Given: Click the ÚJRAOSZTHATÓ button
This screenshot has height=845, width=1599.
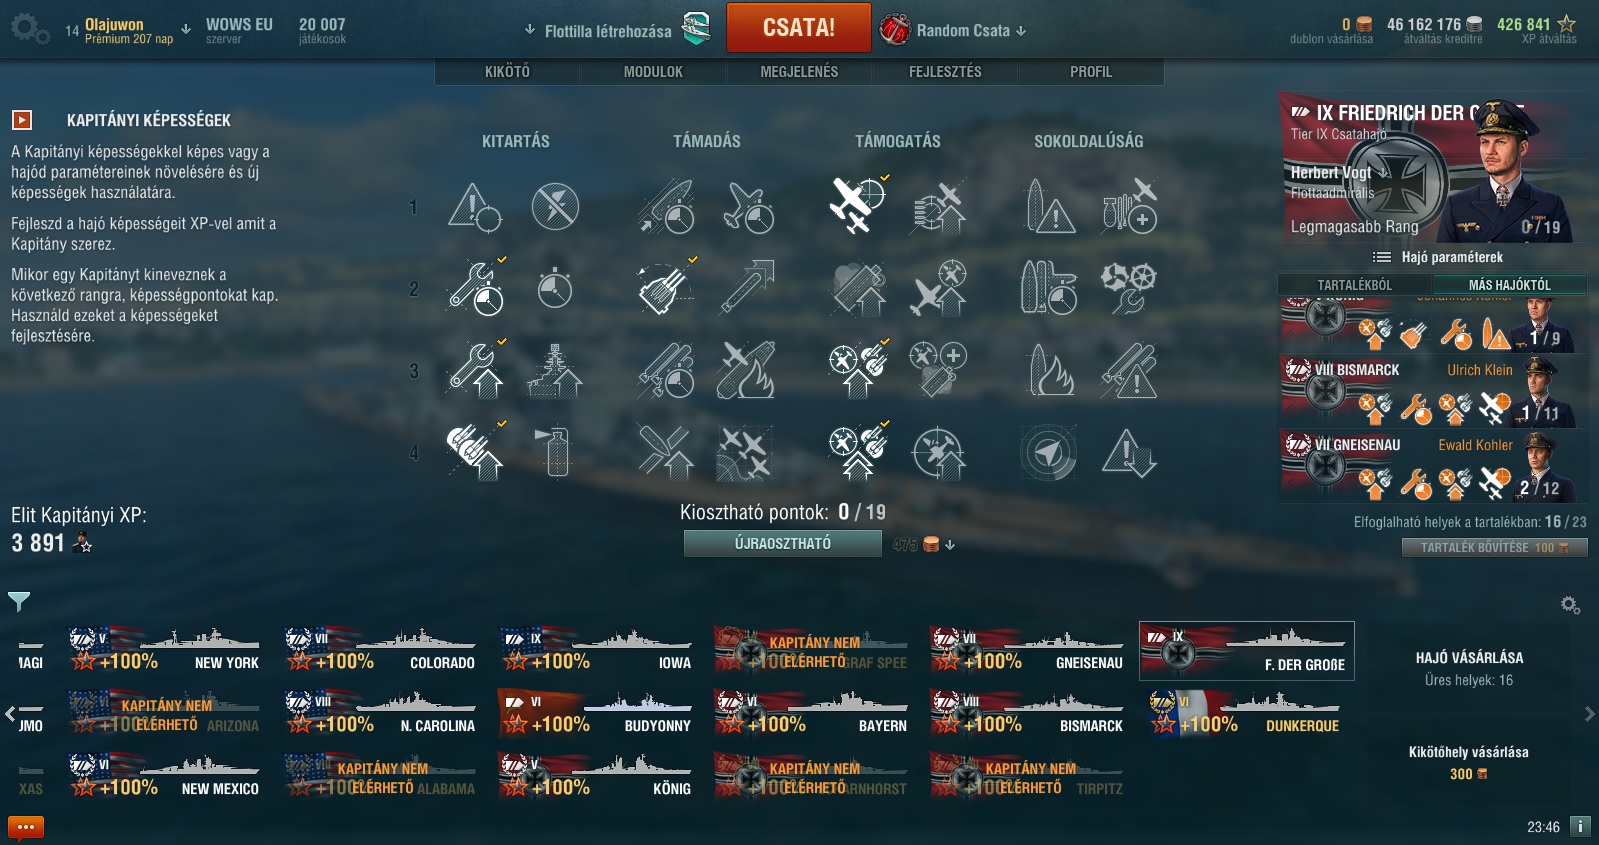Looking at the screenshot, I should (x=782, y=543).
